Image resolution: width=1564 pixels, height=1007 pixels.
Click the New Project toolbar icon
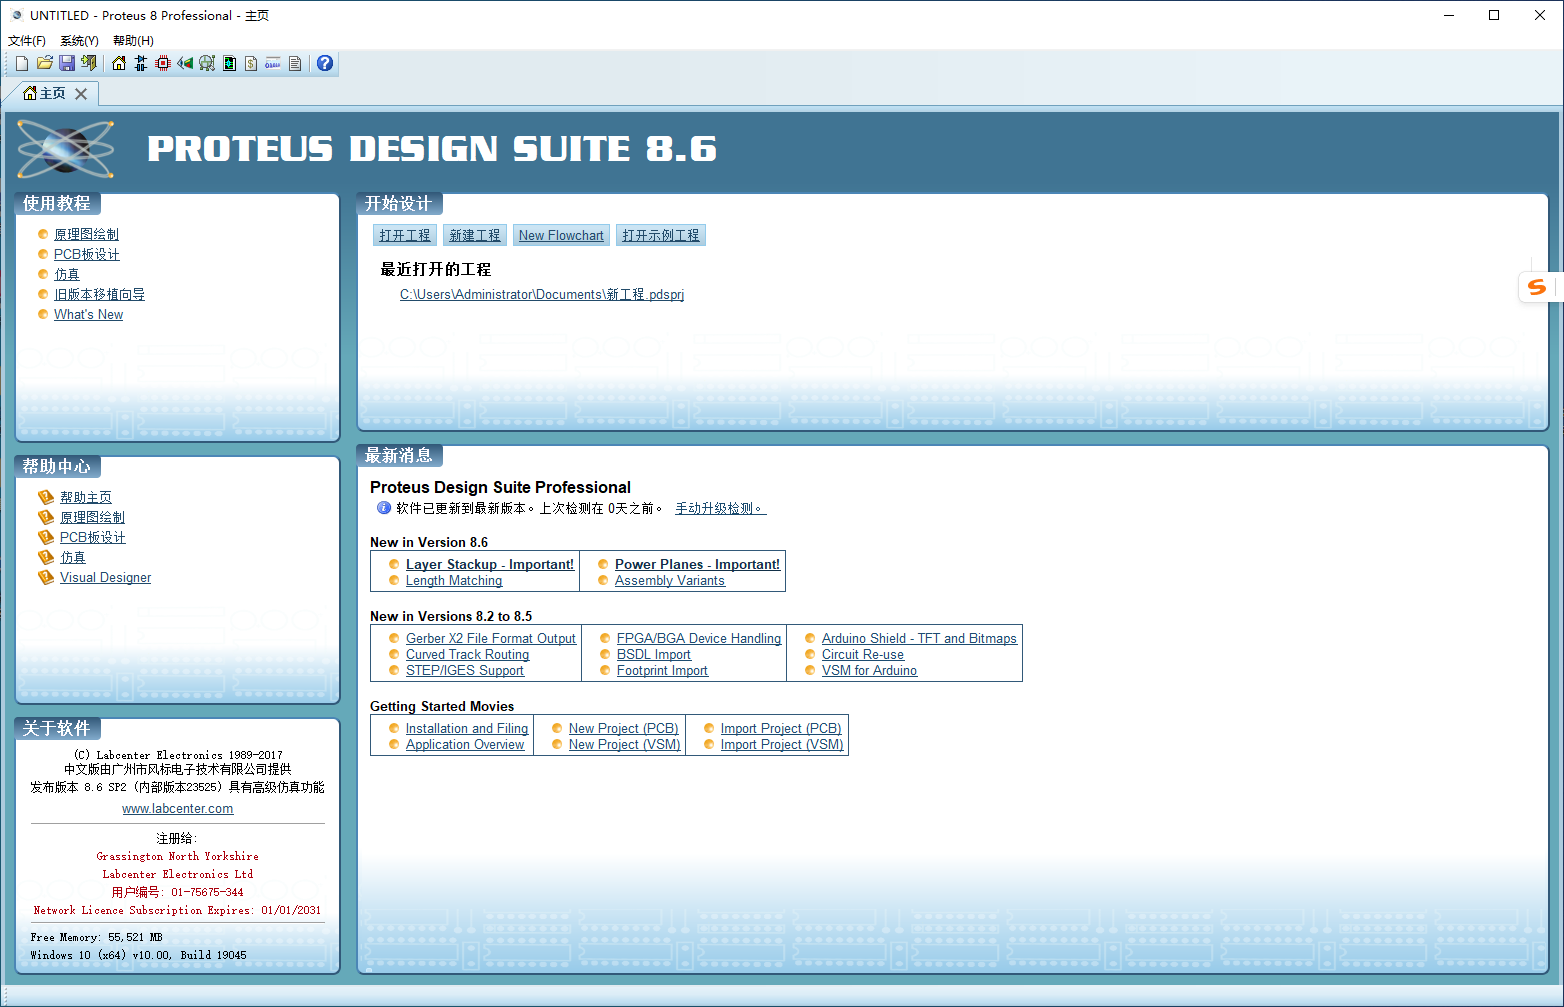click(x=22, y=63)
